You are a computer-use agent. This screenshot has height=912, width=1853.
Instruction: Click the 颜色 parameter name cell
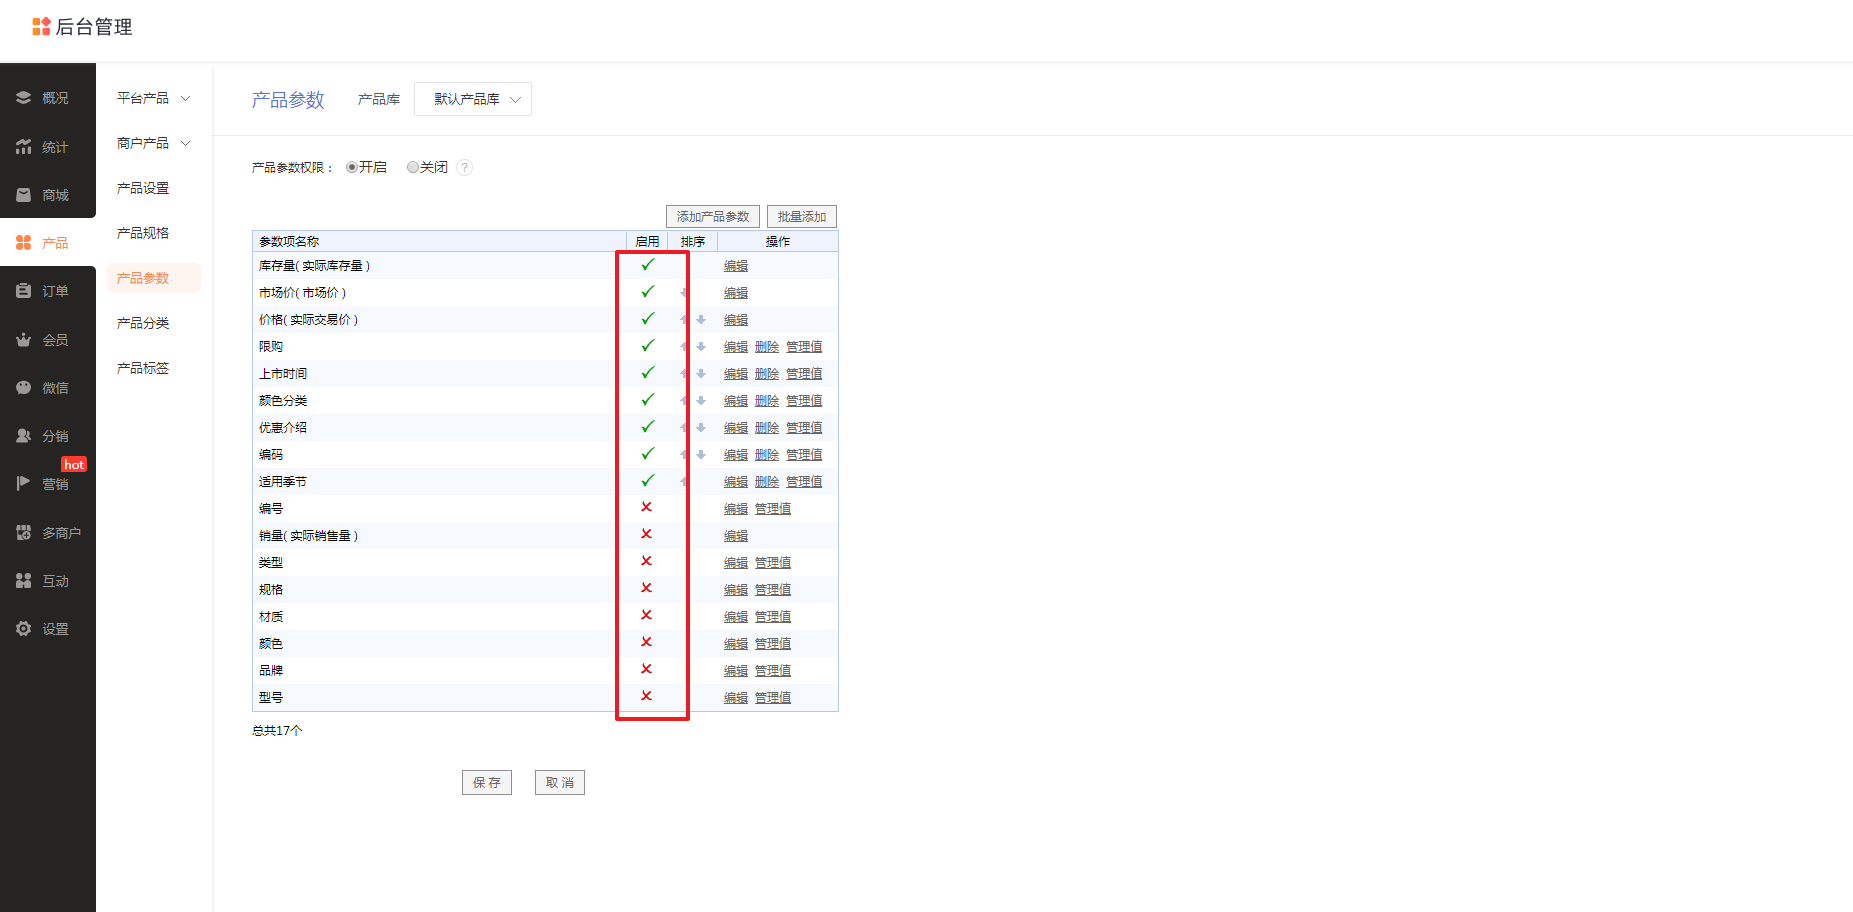[x=271, y=644]
